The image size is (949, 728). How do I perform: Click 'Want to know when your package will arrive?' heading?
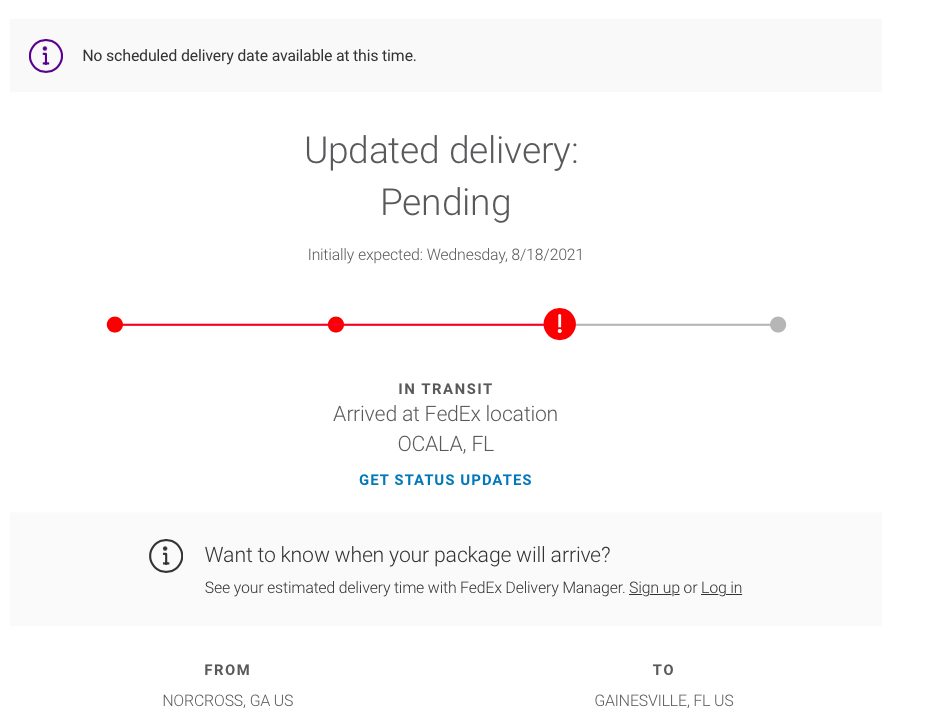(x=407, y=555)
